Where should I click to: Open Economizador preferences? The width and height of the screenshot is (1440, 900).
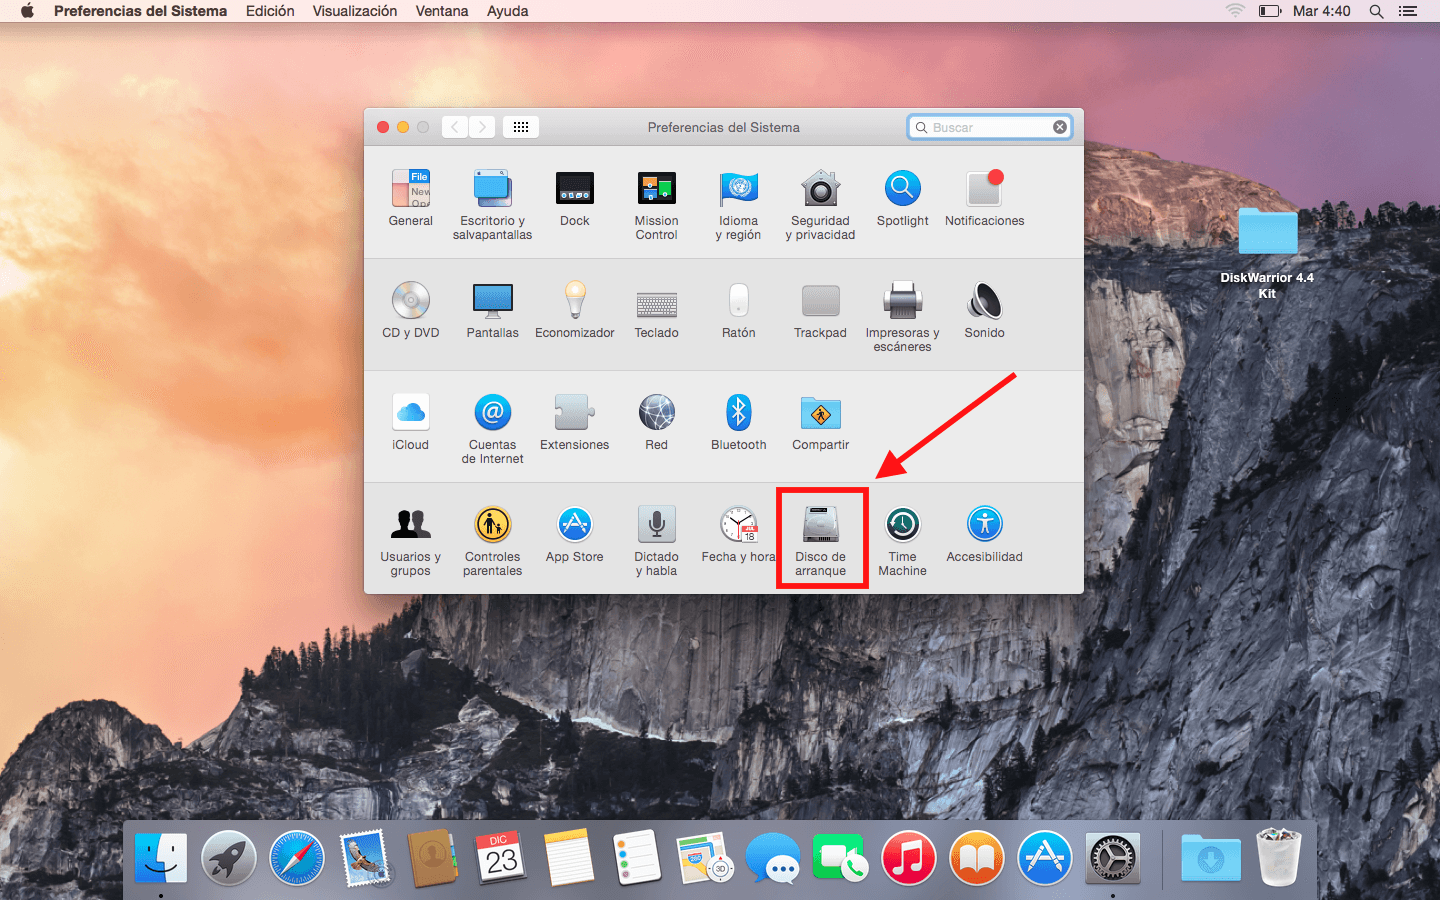(575, 310)
